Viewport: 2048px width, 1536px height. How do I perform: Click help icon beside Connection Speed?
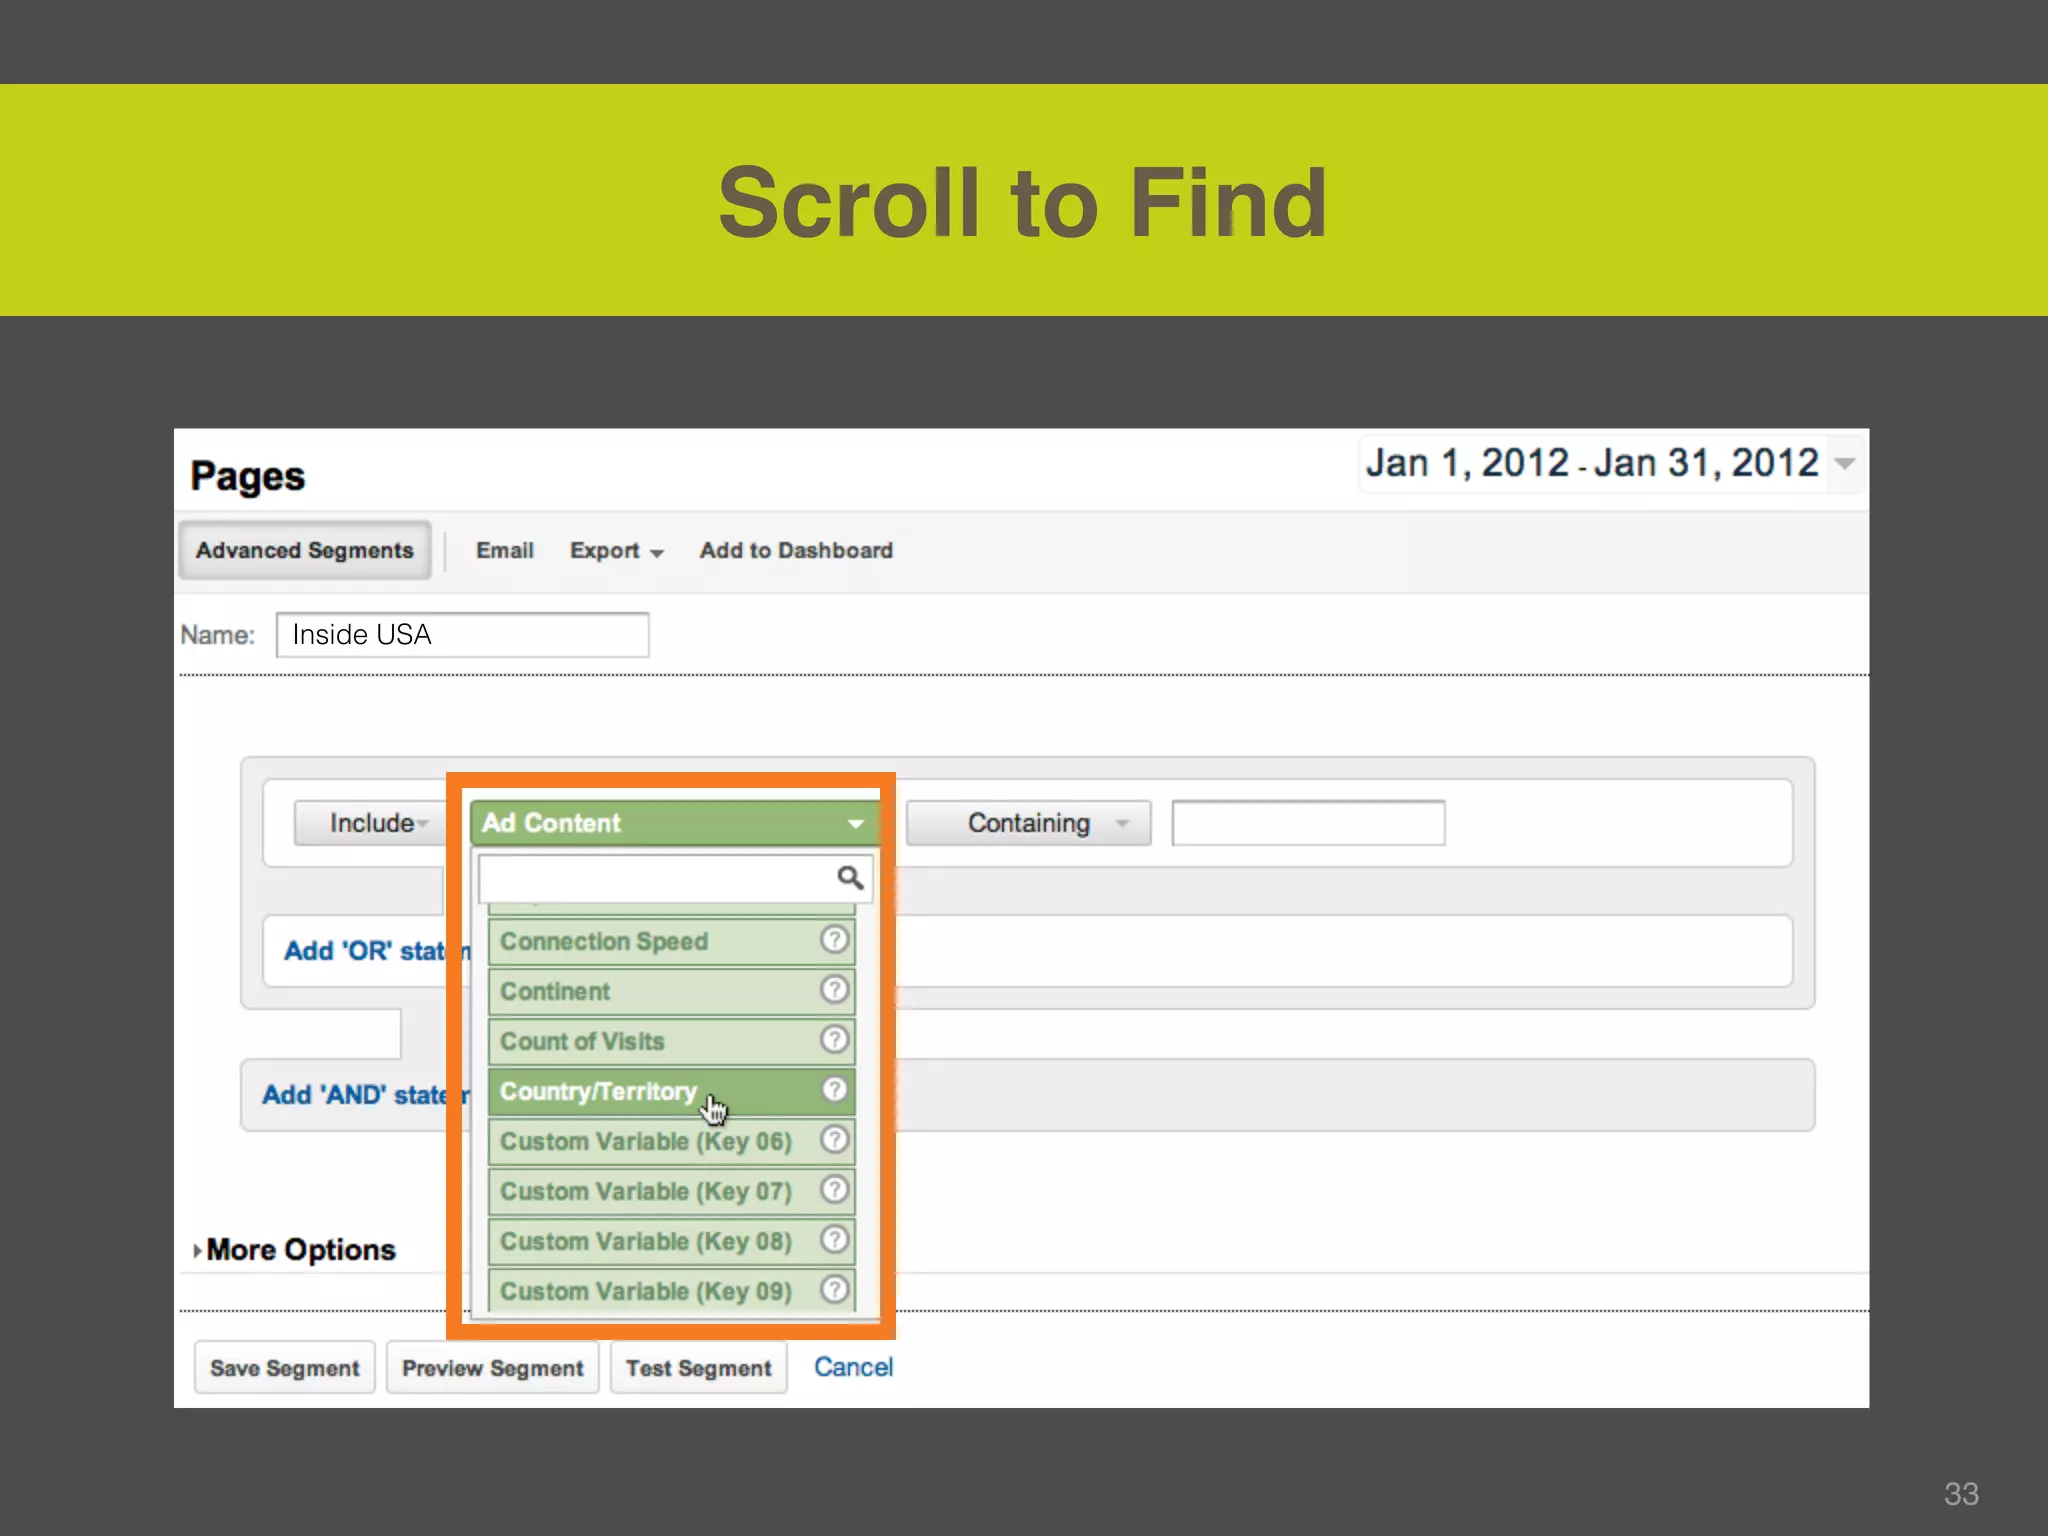tap(834, 940)
